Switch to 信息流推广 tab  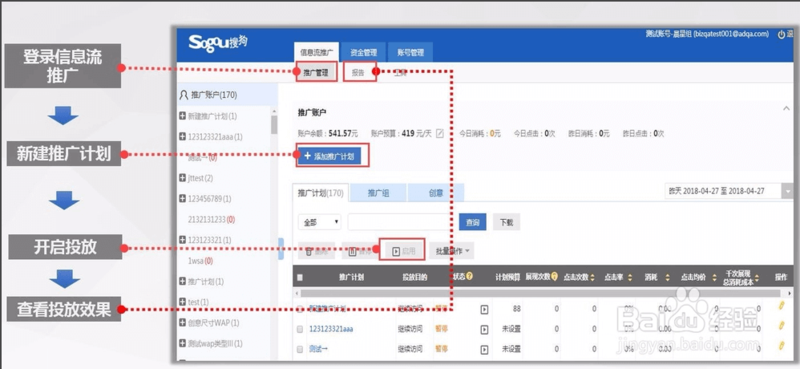[x=316, y=52]
